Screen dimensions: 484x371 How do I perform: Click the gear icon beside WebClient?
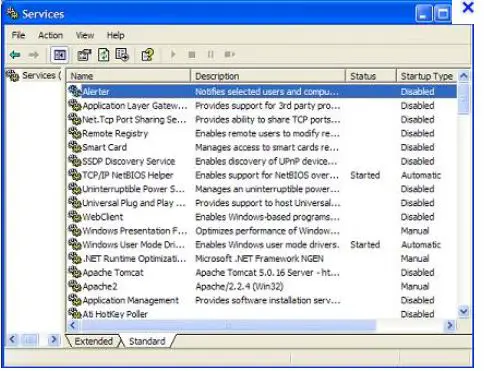[75, 216]
